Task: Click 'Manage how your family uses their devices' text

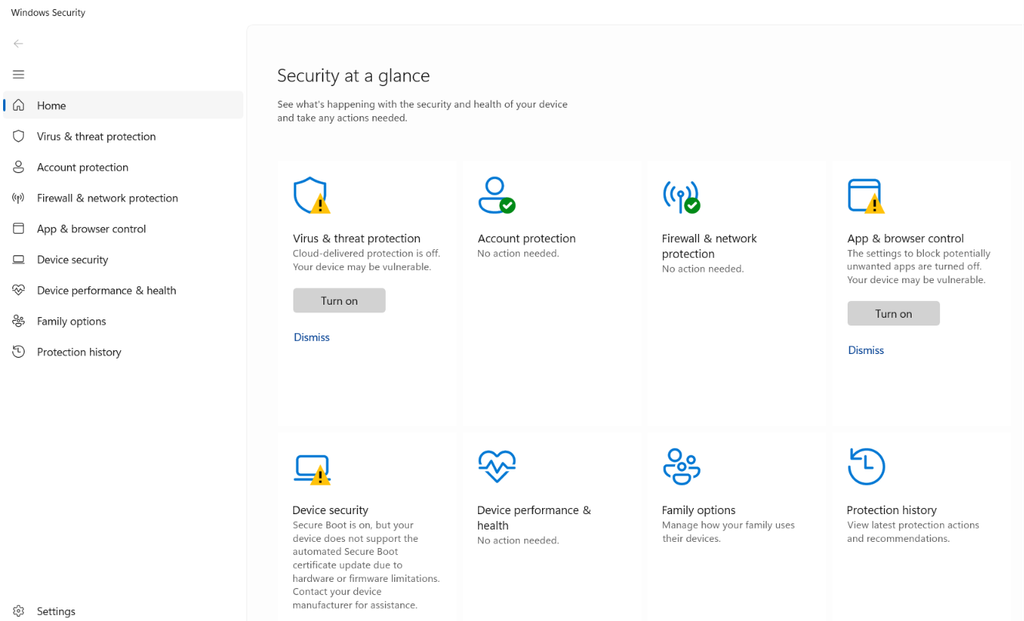Action: click(x=728, y=532)
